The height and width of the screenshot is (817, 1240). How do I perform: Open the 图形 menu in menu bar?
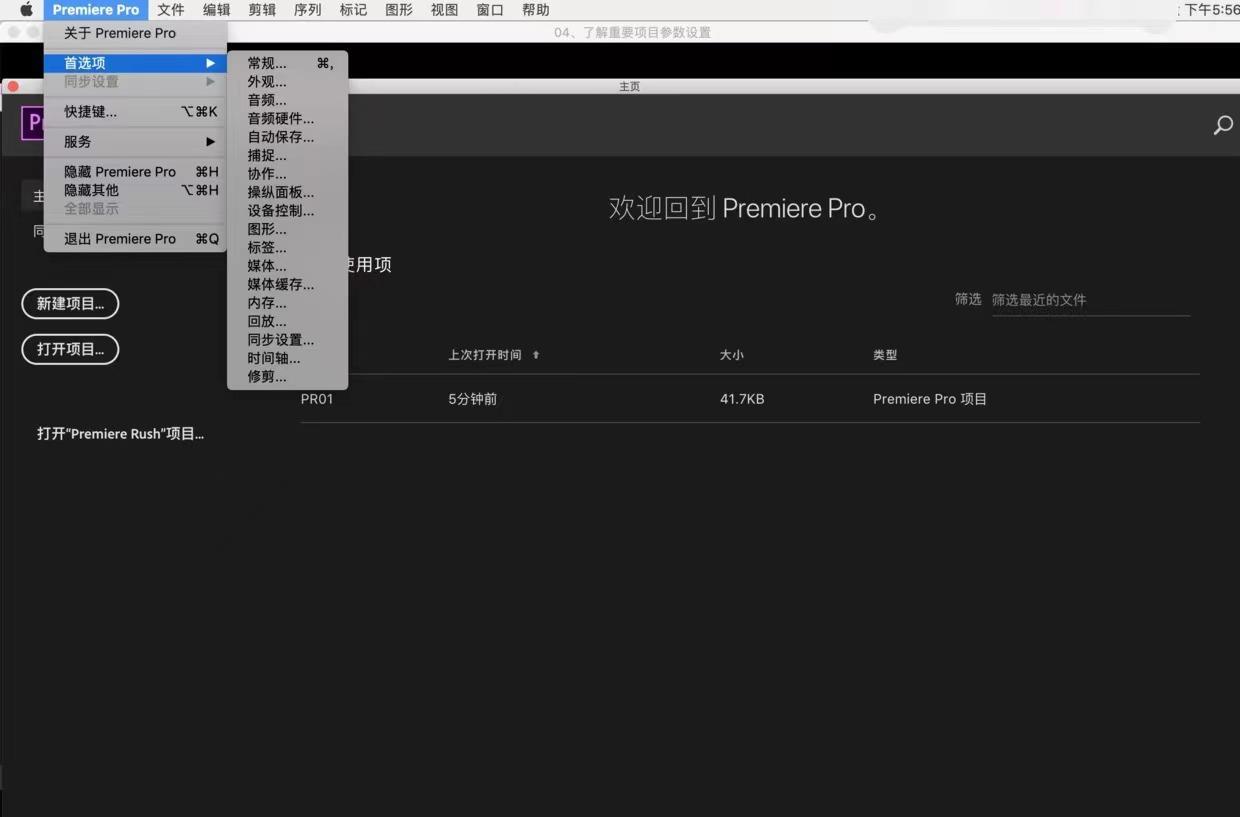pos(399,10)
